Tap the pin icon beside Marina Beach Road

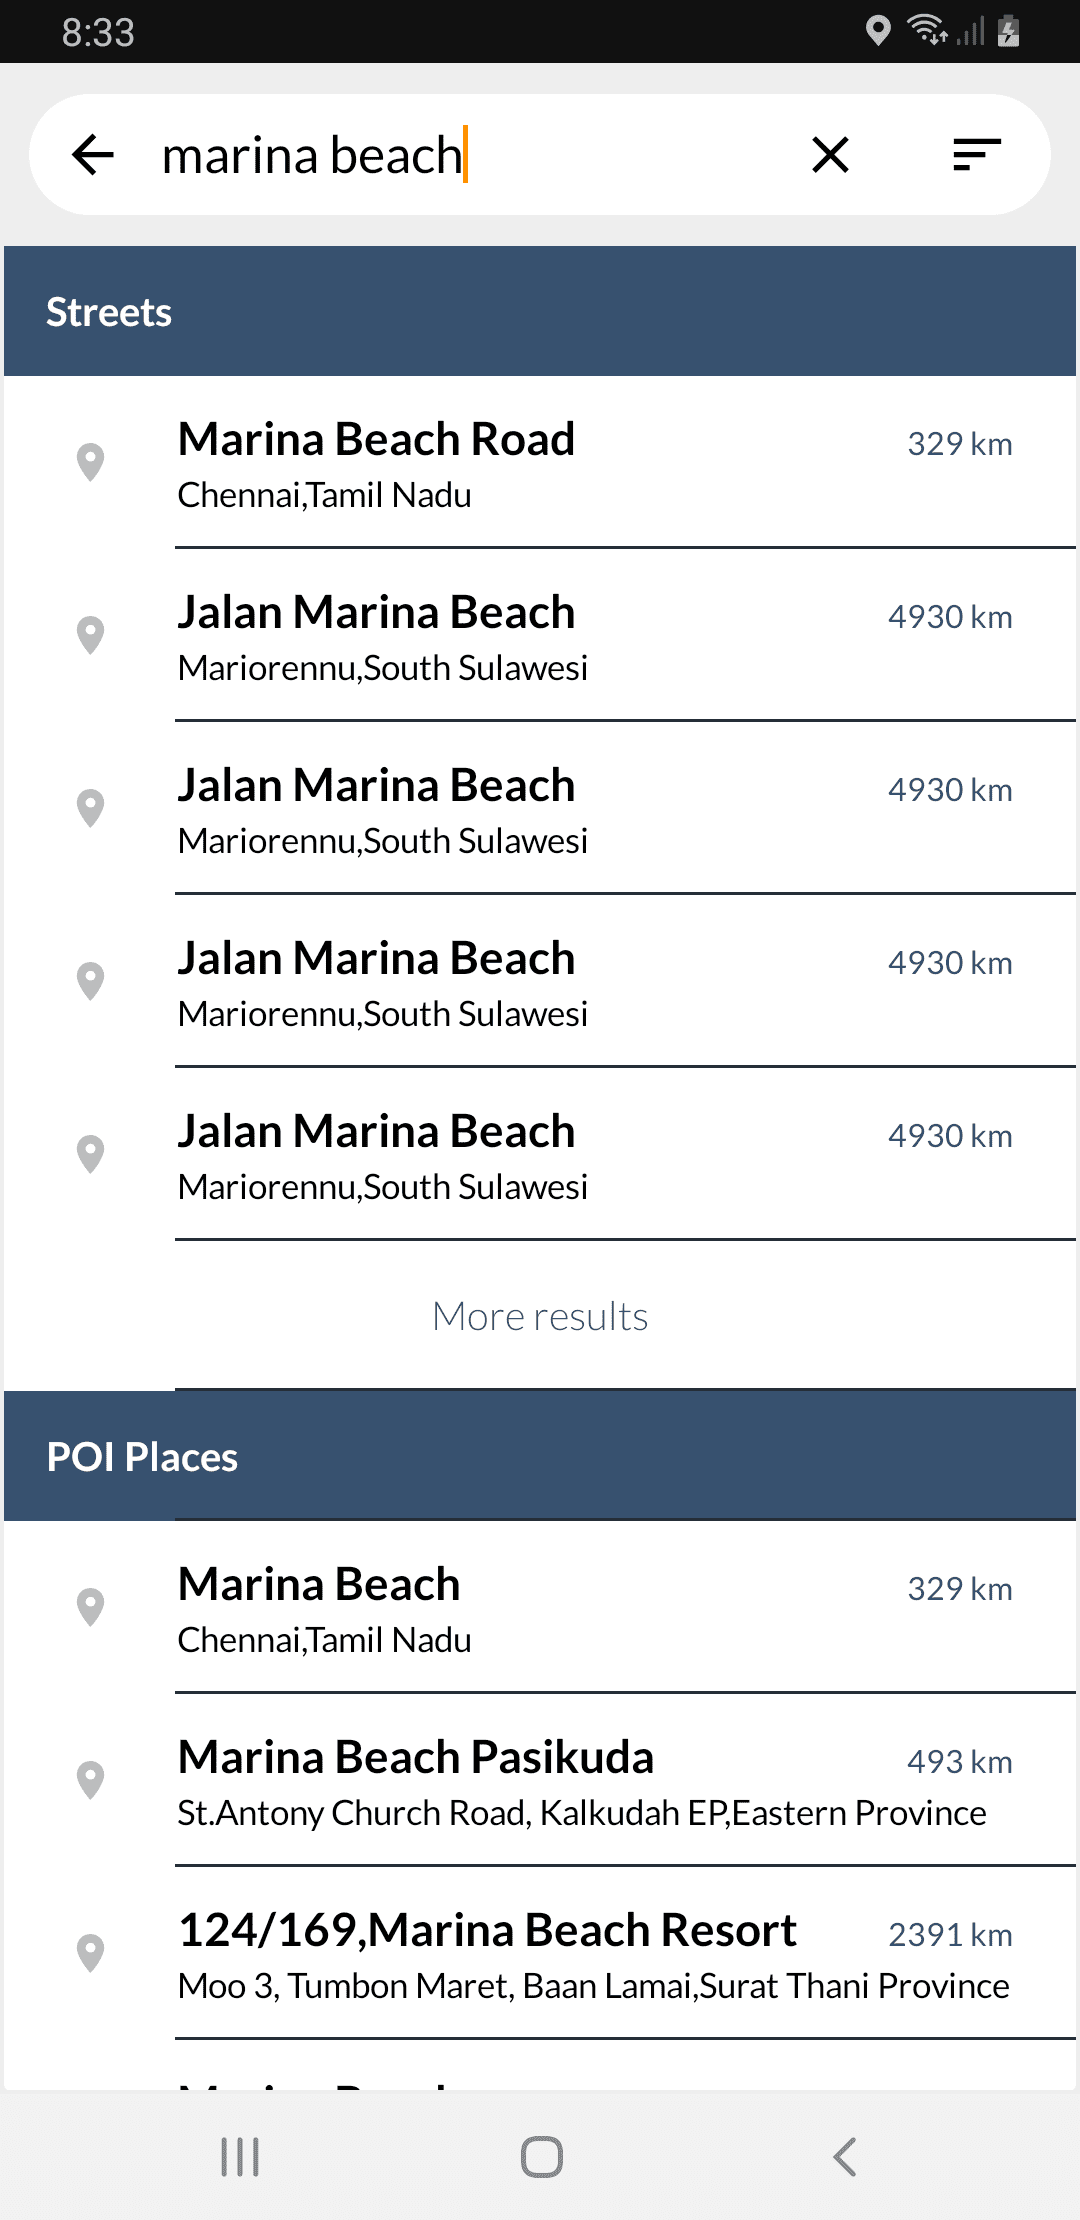91,462
